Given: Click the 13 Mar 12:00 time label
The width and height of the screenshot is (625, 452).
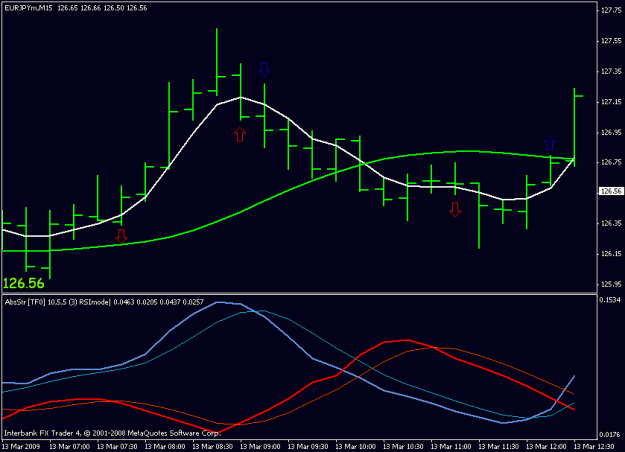Looking at the screenshot, I should click(x=546, y=446).
